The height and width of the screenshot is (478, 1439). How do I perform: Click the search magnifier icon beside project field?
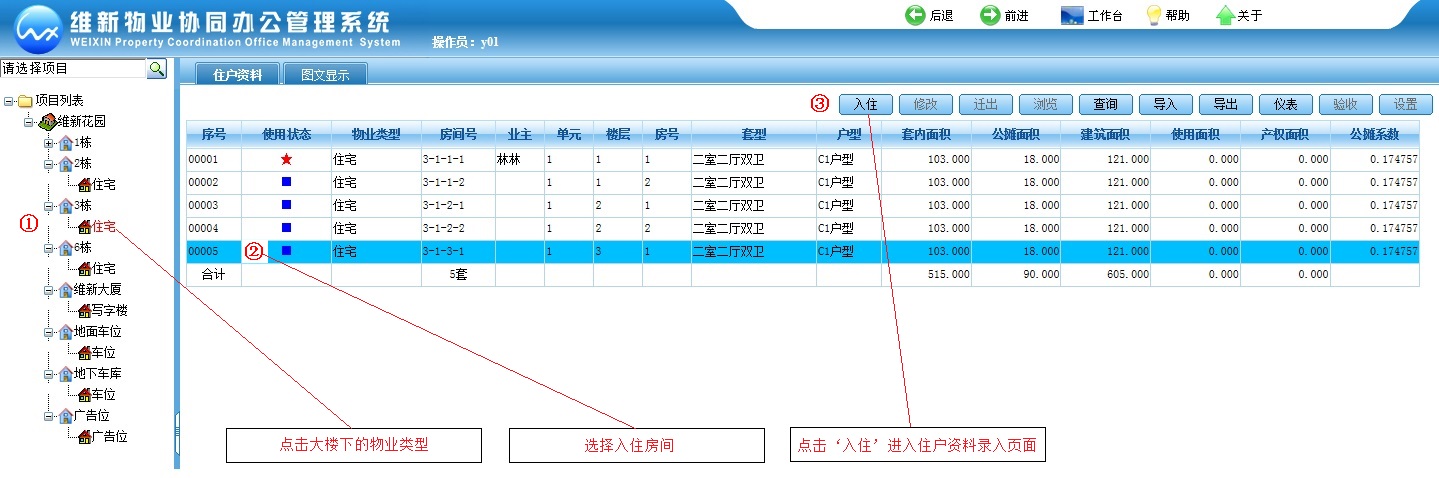point(157,68)
